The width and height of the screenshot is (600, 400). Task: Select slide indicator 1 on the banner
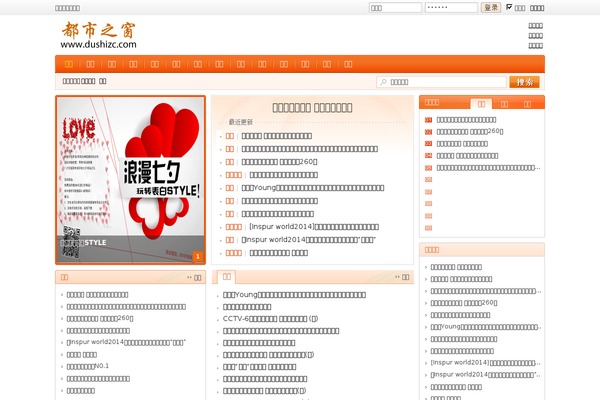coord(197,256)
